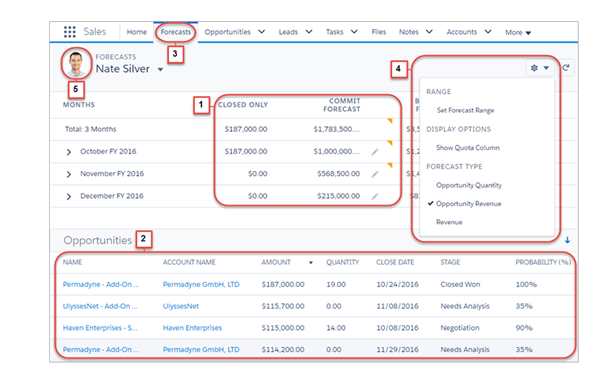Click the Closed Won stage cell
Screen dimensions: 602x389
(460, 285)
